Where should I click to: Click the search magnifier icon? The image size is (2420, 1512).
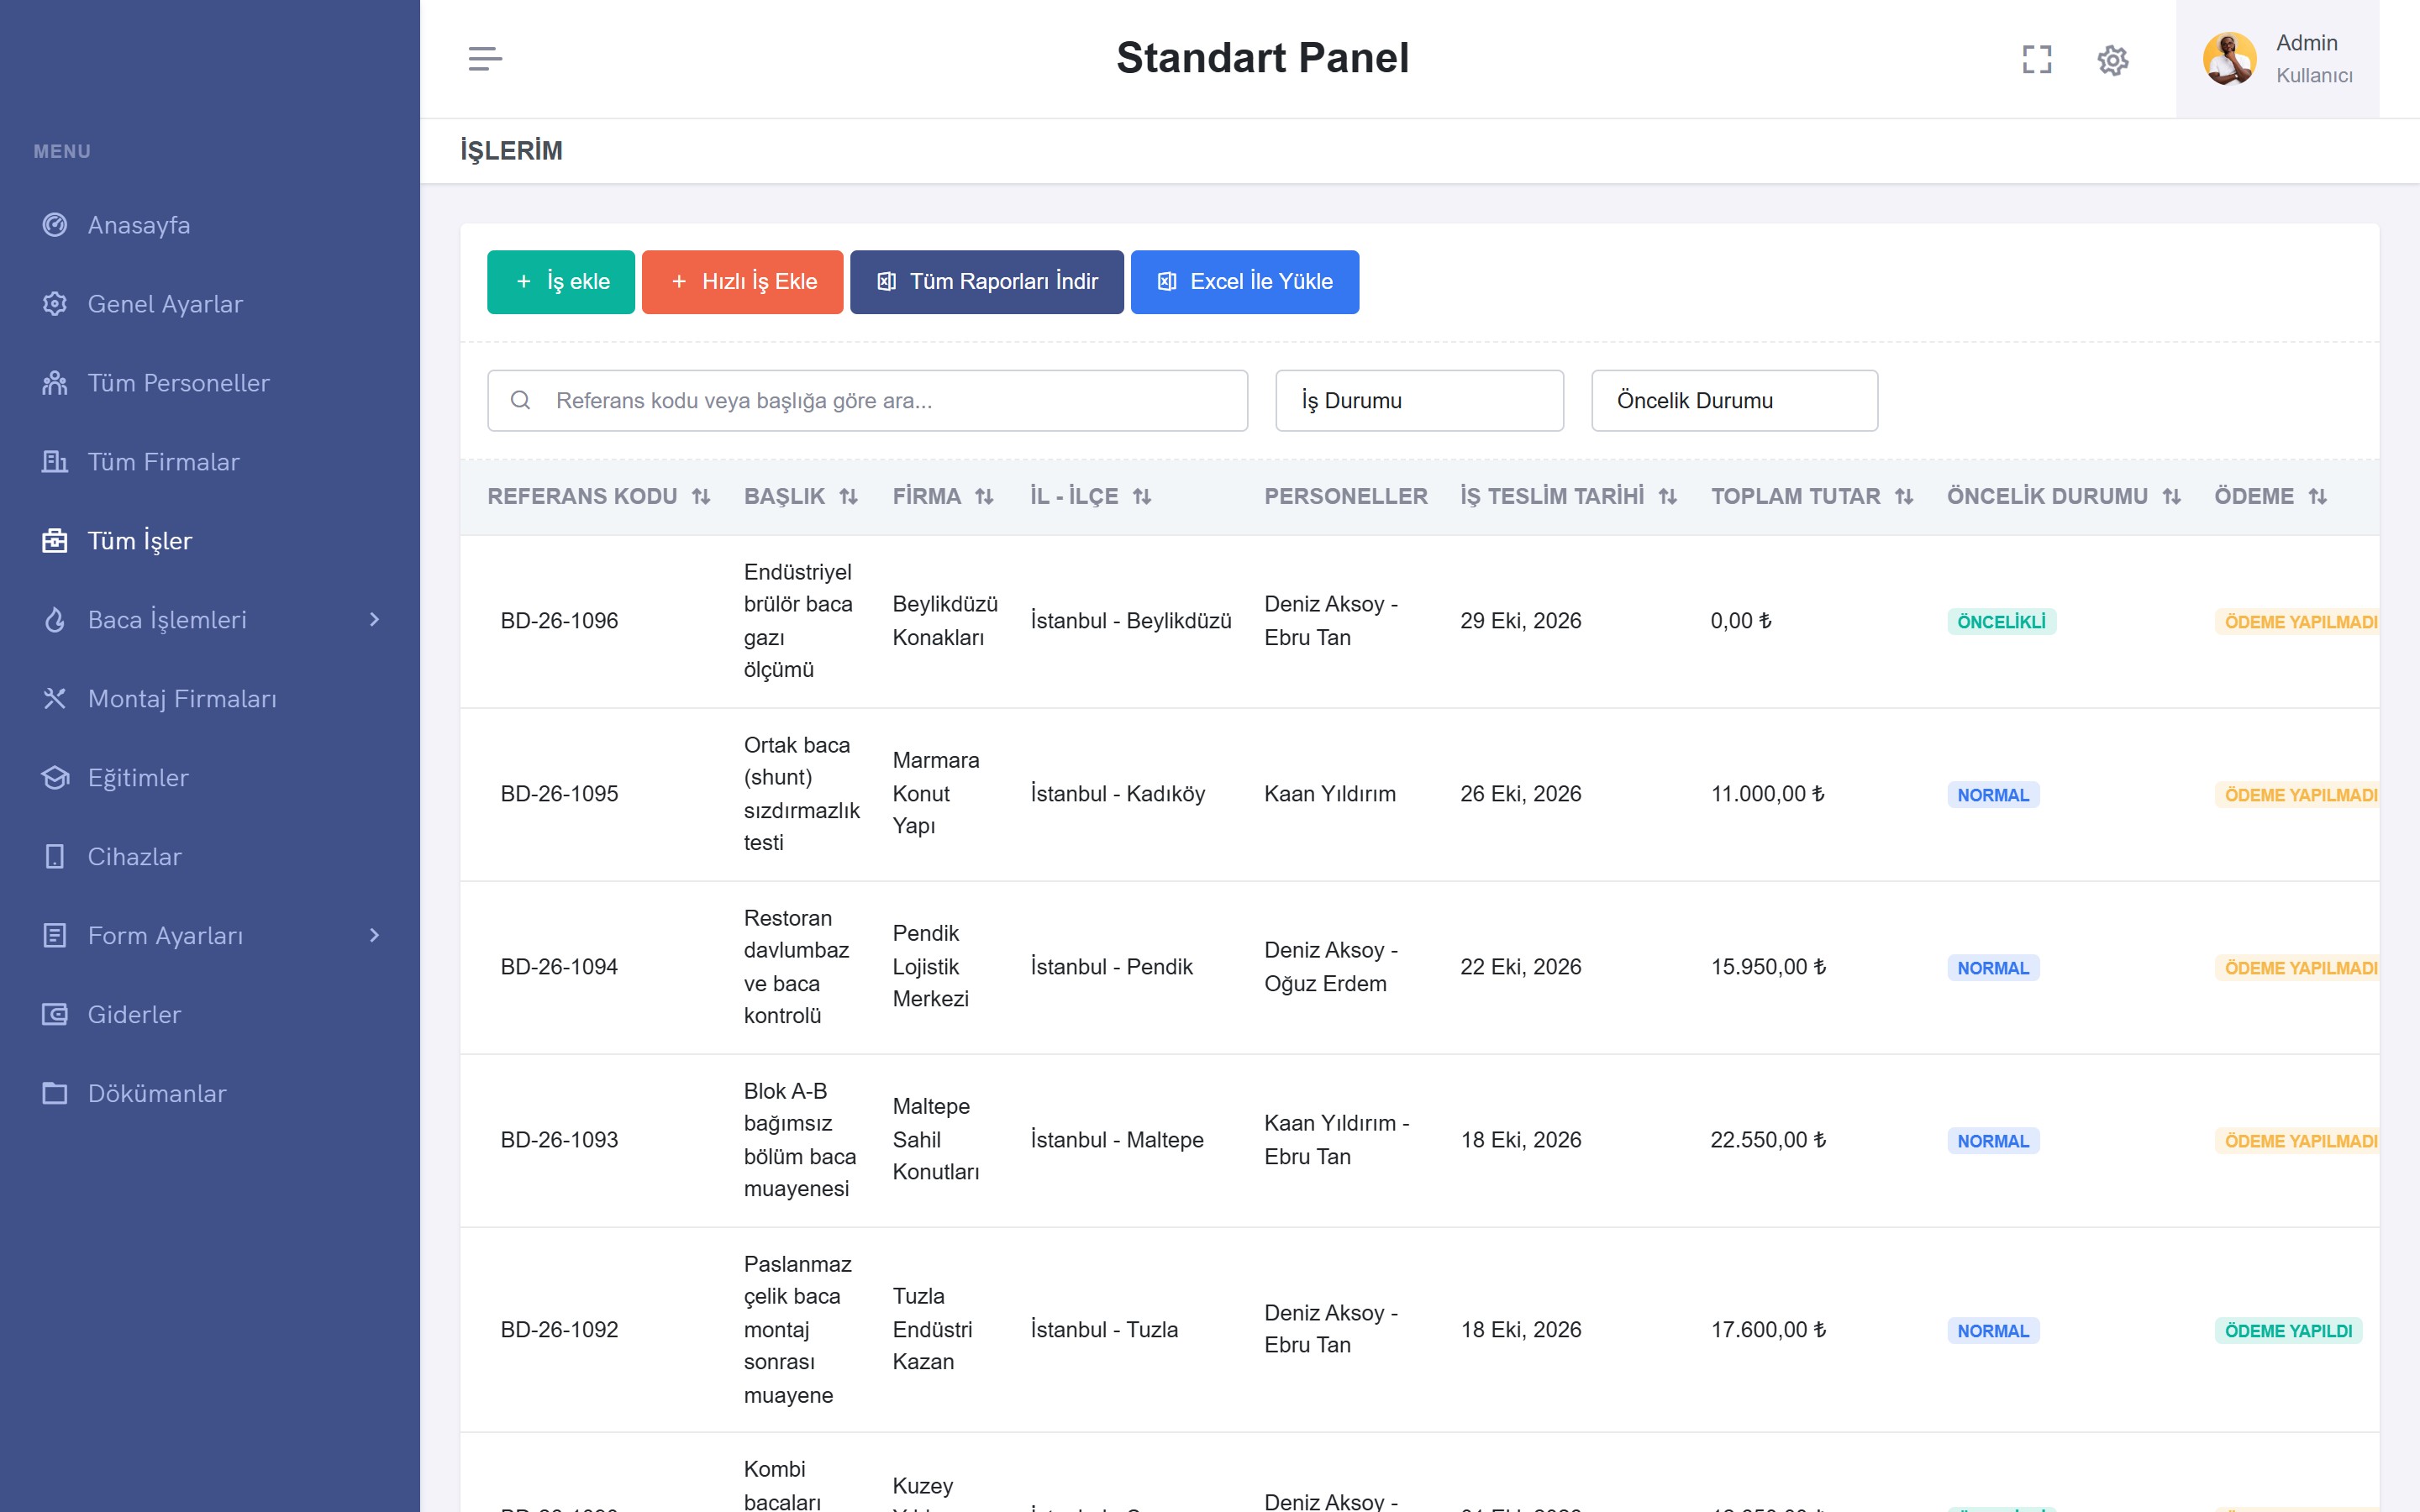[x=520, y=401]
